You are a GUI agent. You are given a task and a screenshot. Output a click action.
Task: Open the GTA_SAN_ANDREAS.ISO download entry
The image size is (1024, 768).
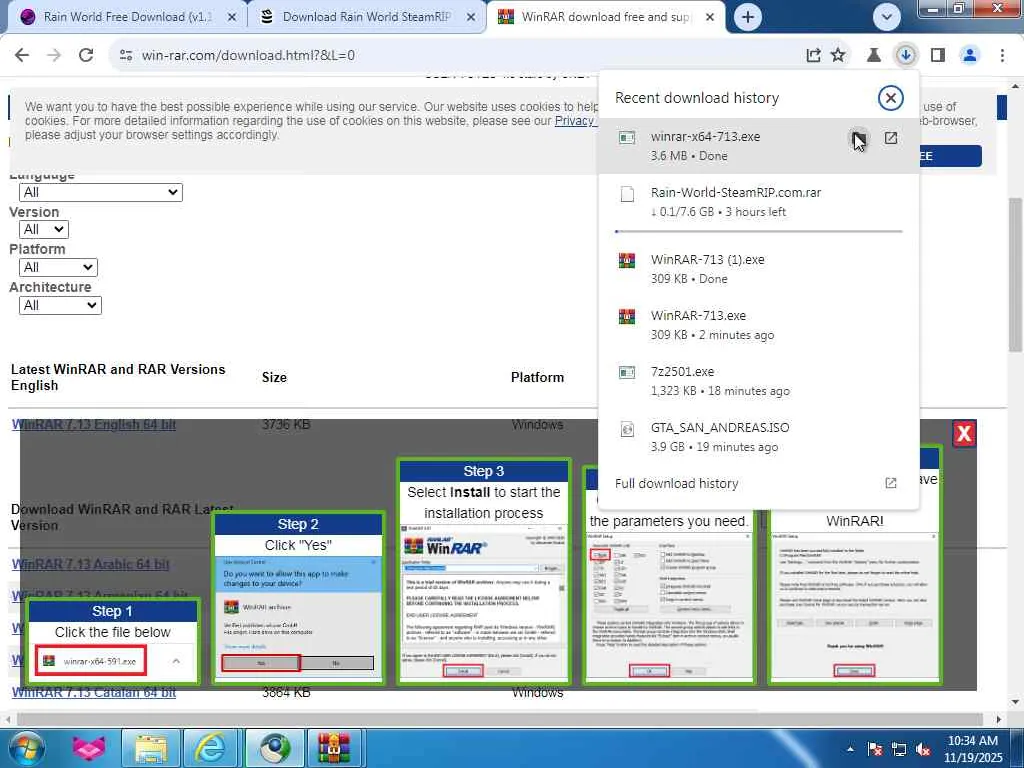tap(758, 438)
